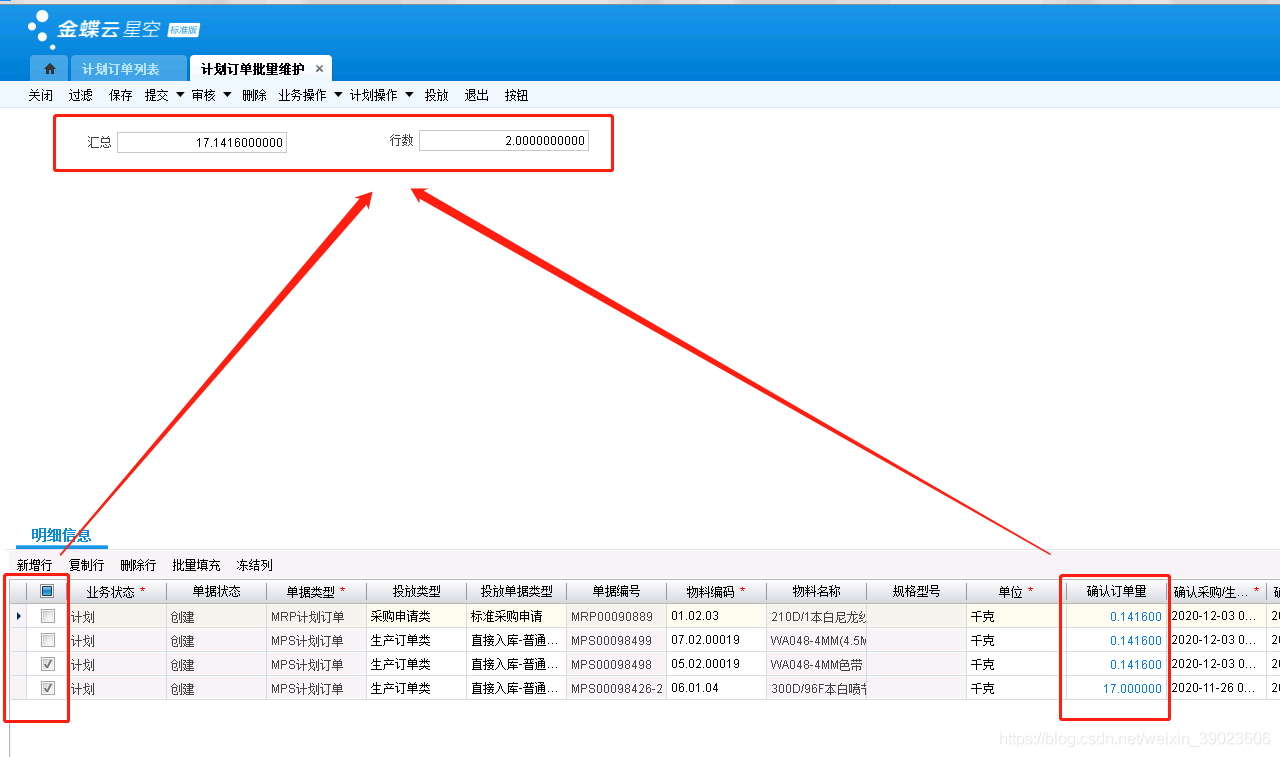This screenshot has width=1280, height=757.
Task: Click the 300D/96F本白 material name cell
Action: point(816,689)
